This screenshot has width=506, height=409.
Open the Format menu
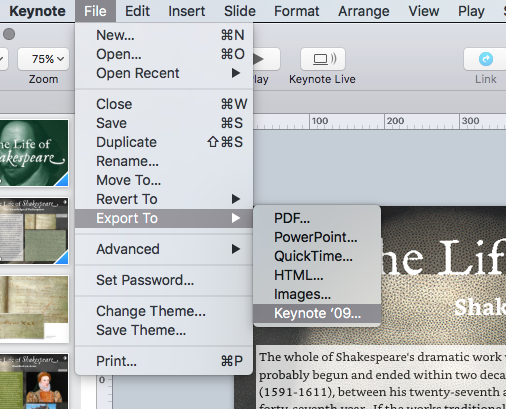tap(297, 11)
